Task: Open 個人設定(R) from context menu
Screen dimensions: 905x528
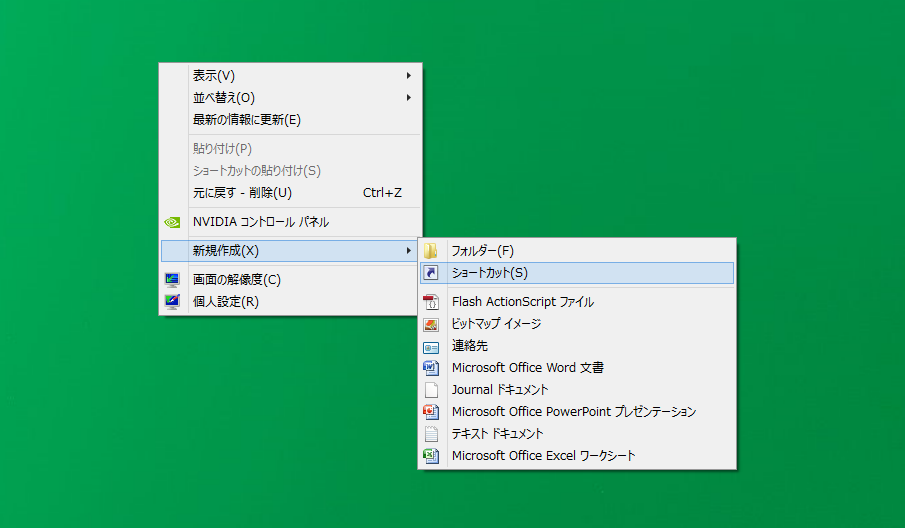Action: click(290, 302)
